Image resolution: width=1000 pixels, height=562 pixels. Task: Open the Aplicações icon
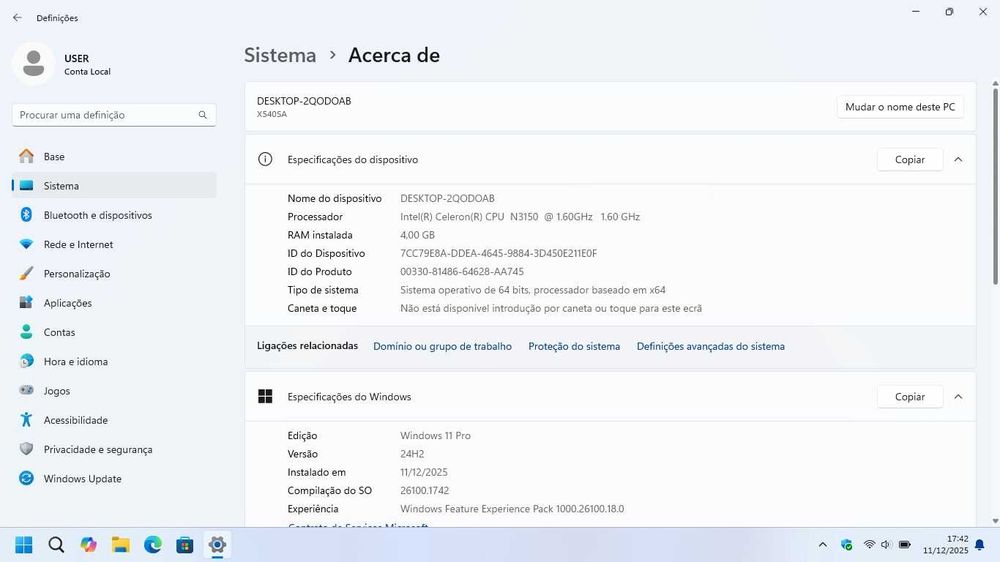(26, 302)
